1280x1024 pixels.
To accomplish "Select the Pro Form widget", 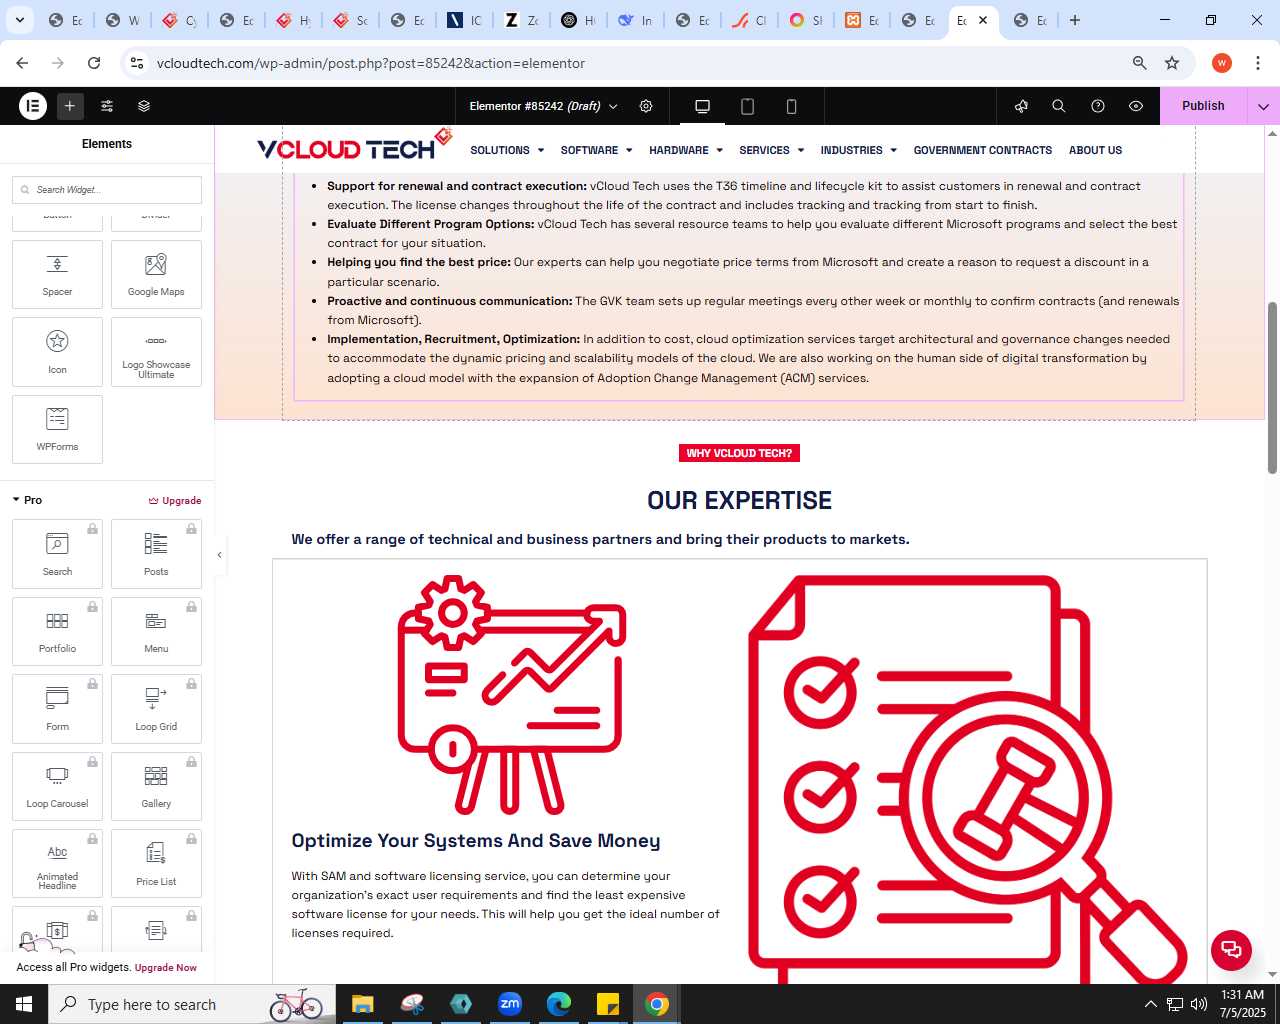I will (x=57, y=709).
